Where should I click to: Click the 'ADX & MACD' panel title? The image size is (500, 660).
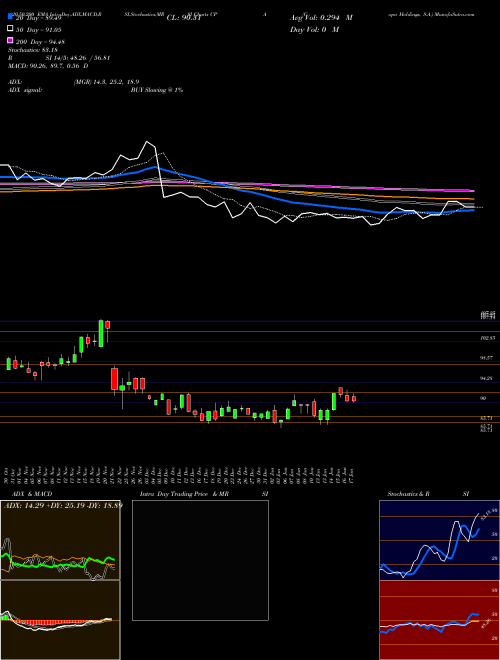[32, 494]
